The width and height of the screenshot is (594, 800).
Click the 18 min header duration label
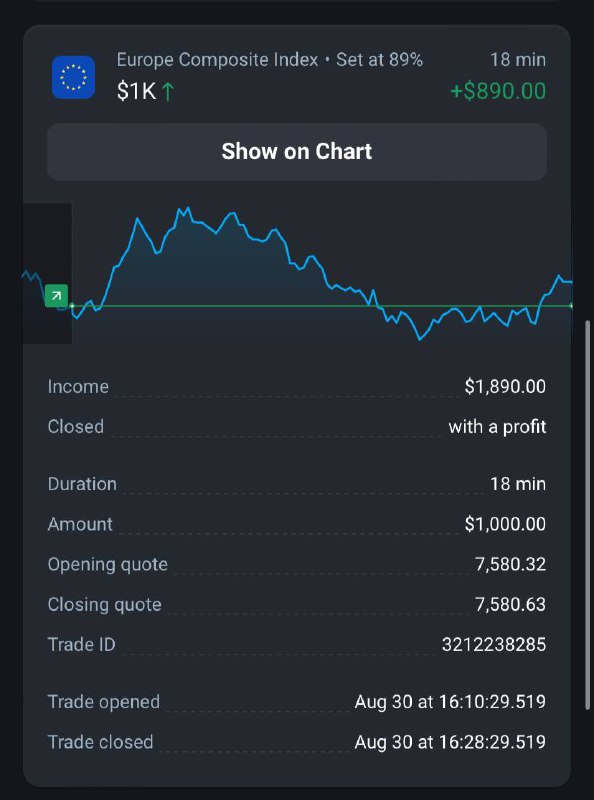[x=518, y=60]
